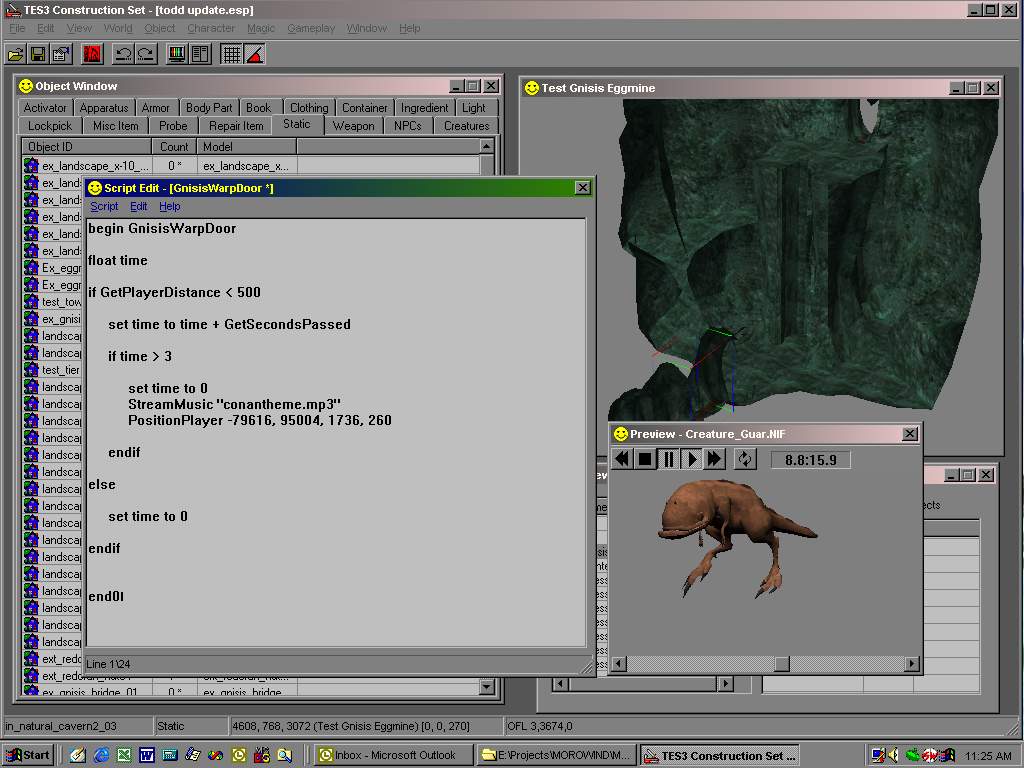Screen dimensions: 1024x768
Task: Open the Edit menu in Script Edit
Action: pyautogui.click(x=138, y=206)
